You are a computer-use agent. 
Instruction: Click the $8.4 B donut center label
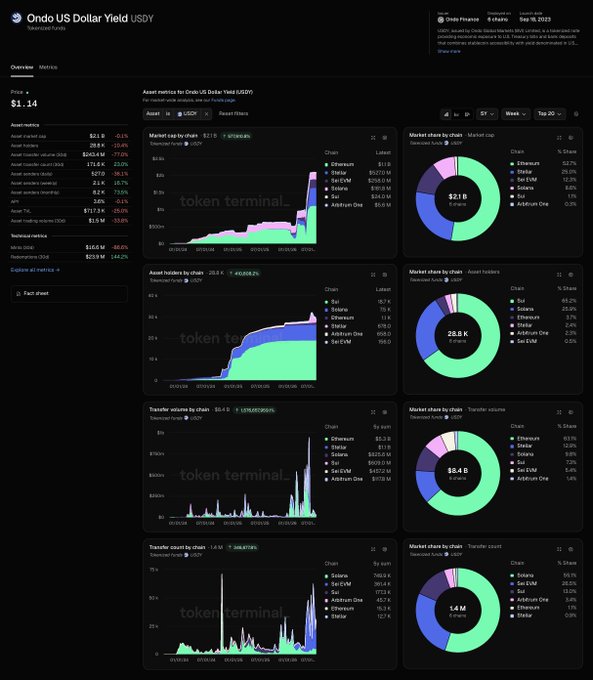pyautogui.click(x=458, y=471)
